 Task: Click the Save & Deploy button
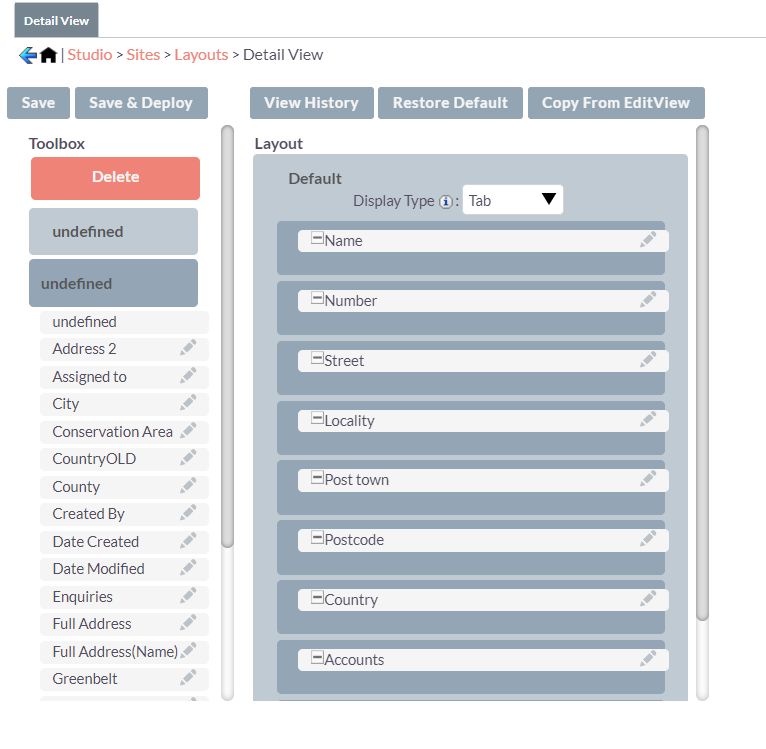[141, 103]
